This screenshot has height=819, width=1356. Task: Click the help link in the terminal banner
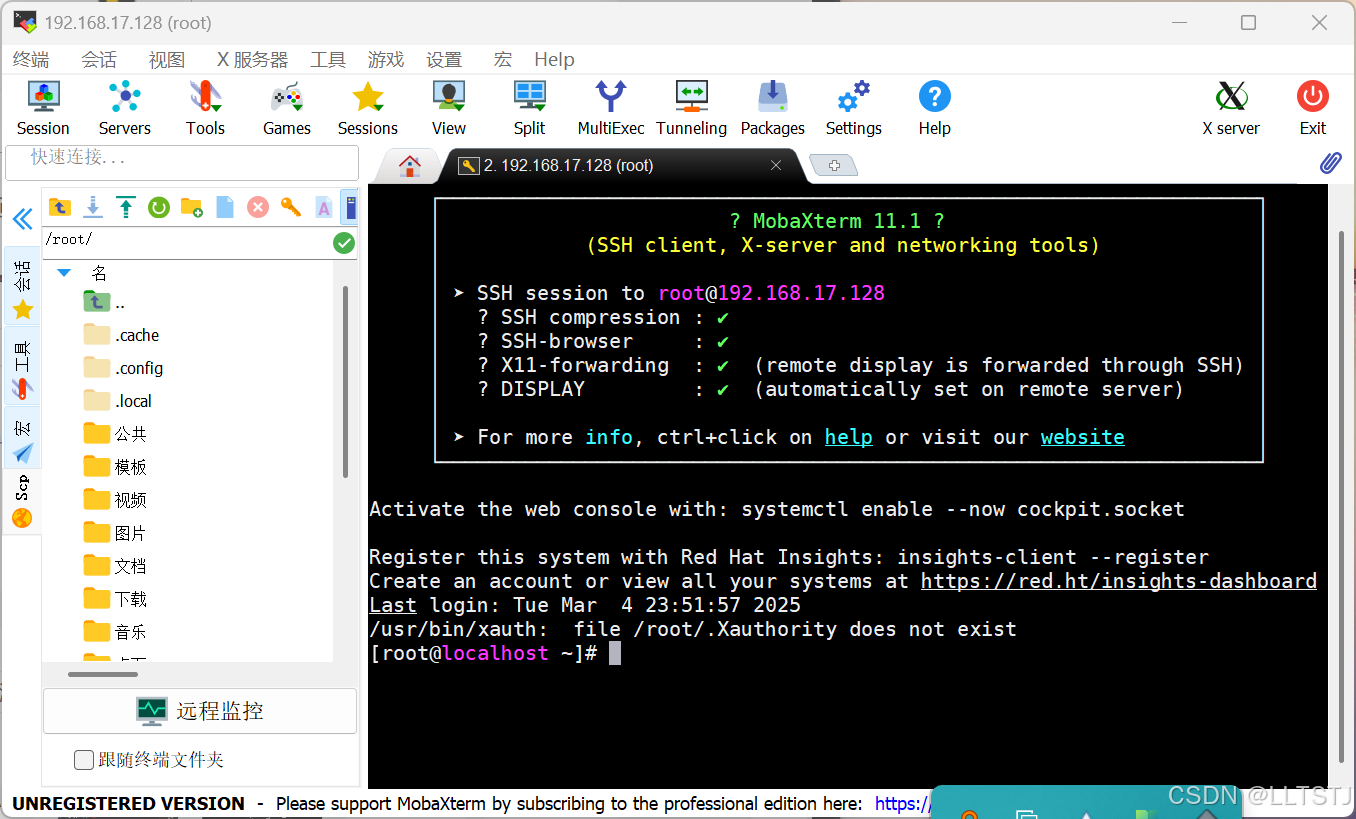849,437
